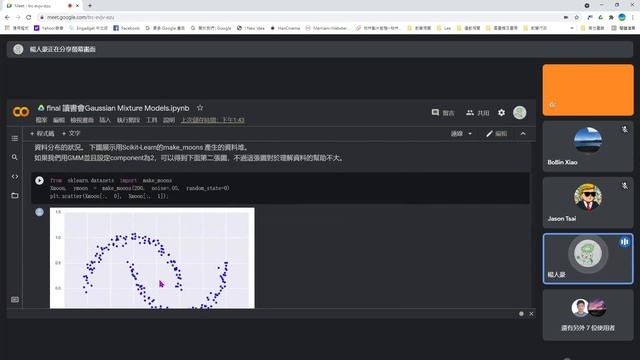Open Colab settings gear
640x360 pixels.
point(501,113)
